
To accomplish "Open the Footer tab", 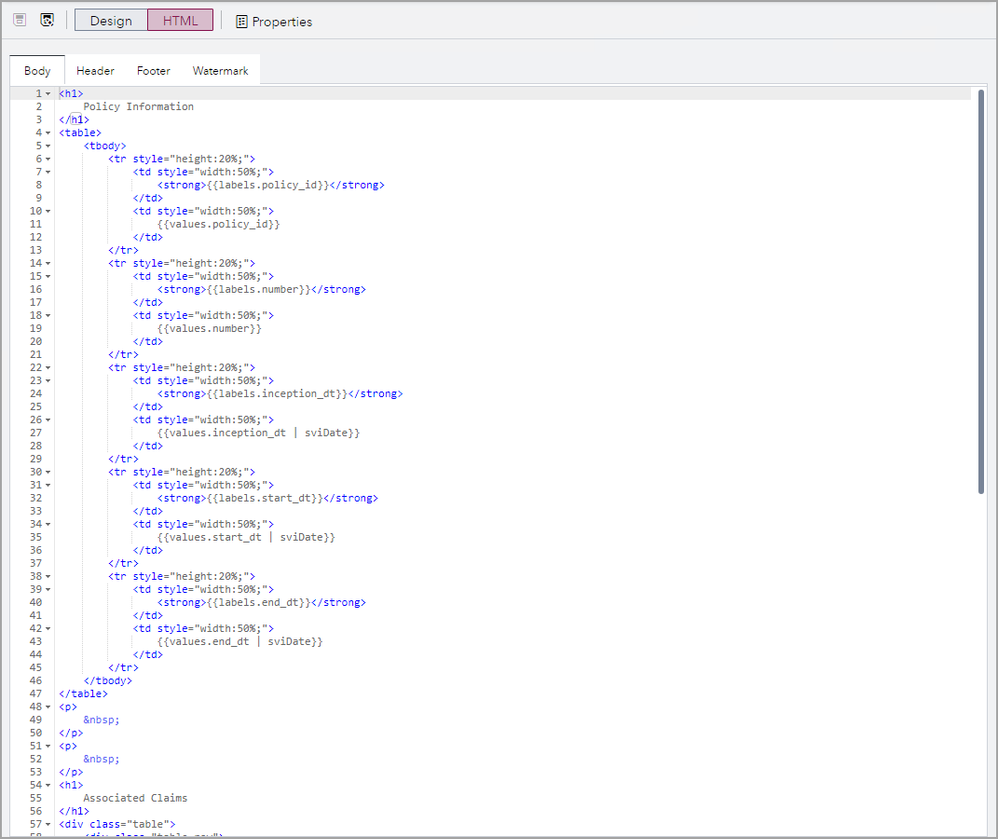I will [153, 71].
